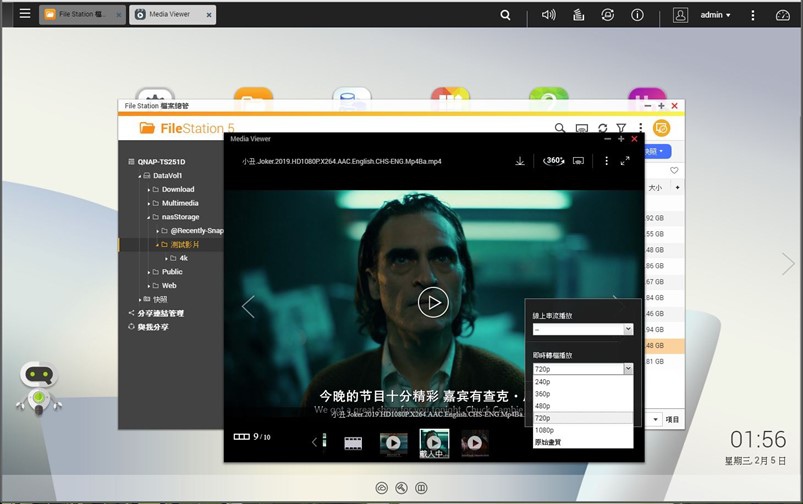Click the File Station network media player icon

tap(582, 128)
